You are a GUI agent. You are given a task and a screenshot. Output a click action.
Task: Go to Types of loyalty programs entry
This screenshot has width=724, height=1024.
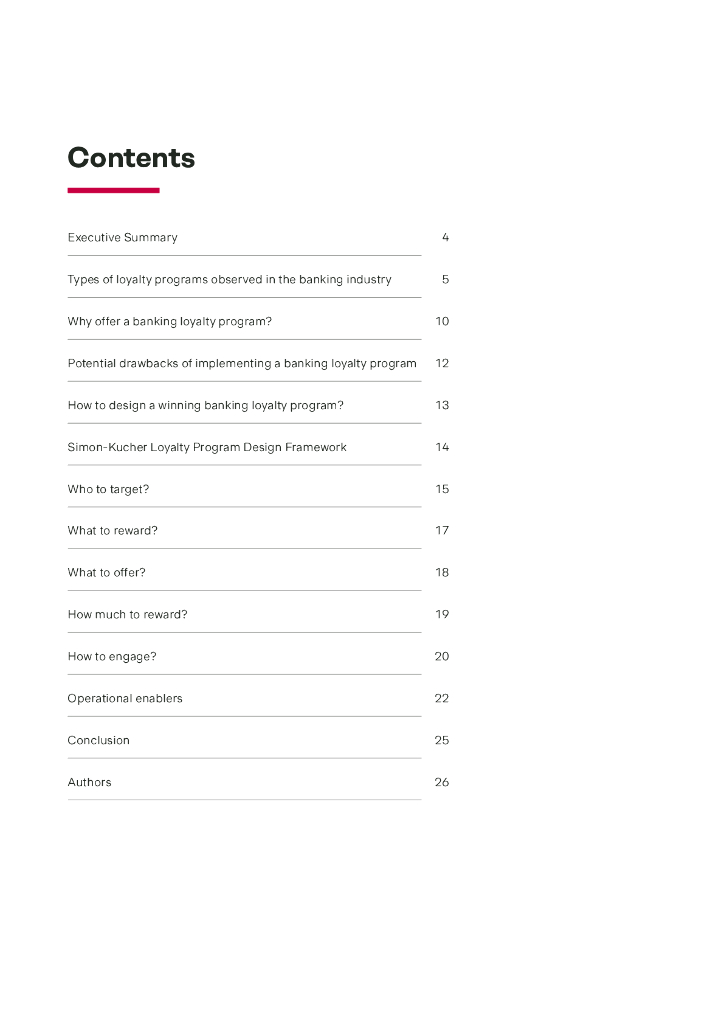point(229,280)
